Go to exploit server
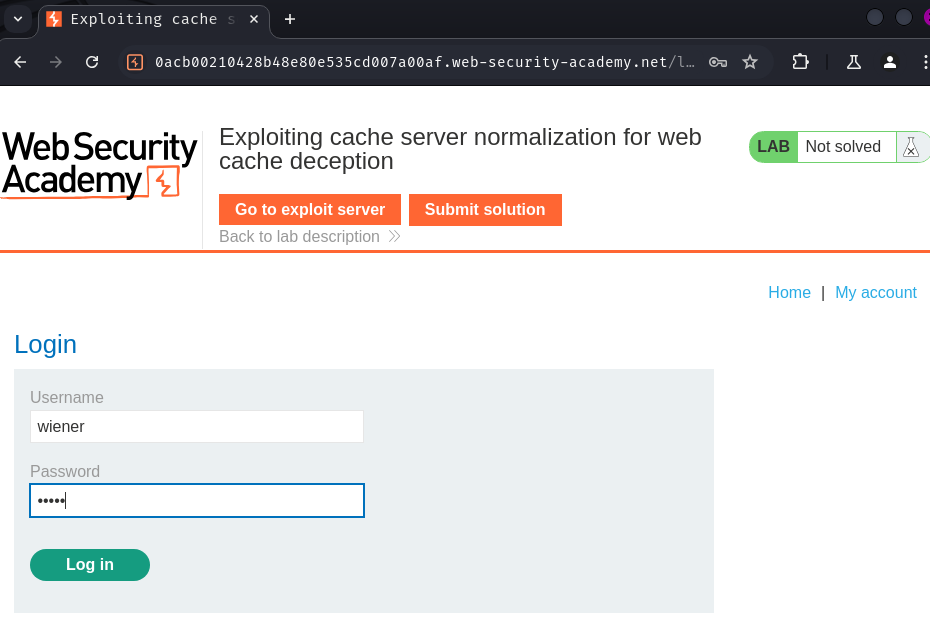 pos(310,209)
